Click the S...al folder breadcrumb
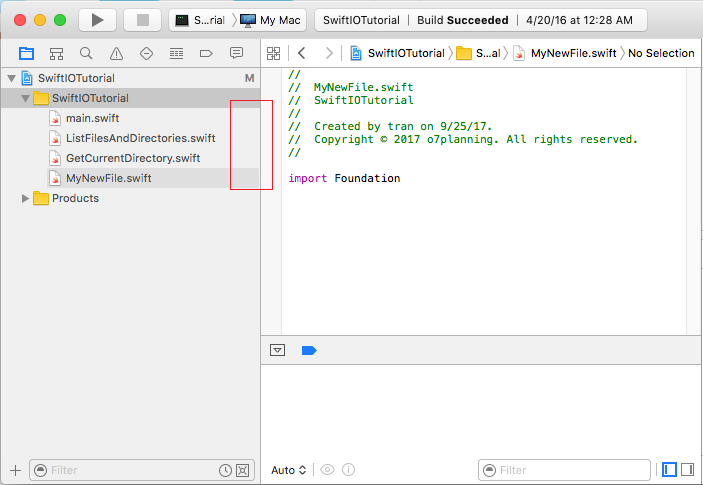 pyautogui.click(x=478, y=53)
